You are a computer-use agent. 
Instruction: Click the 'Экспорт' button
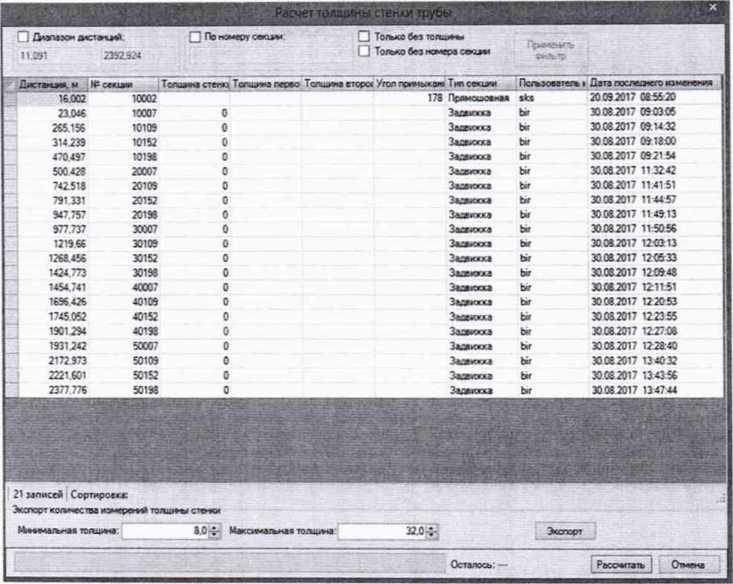pos(566,530)
